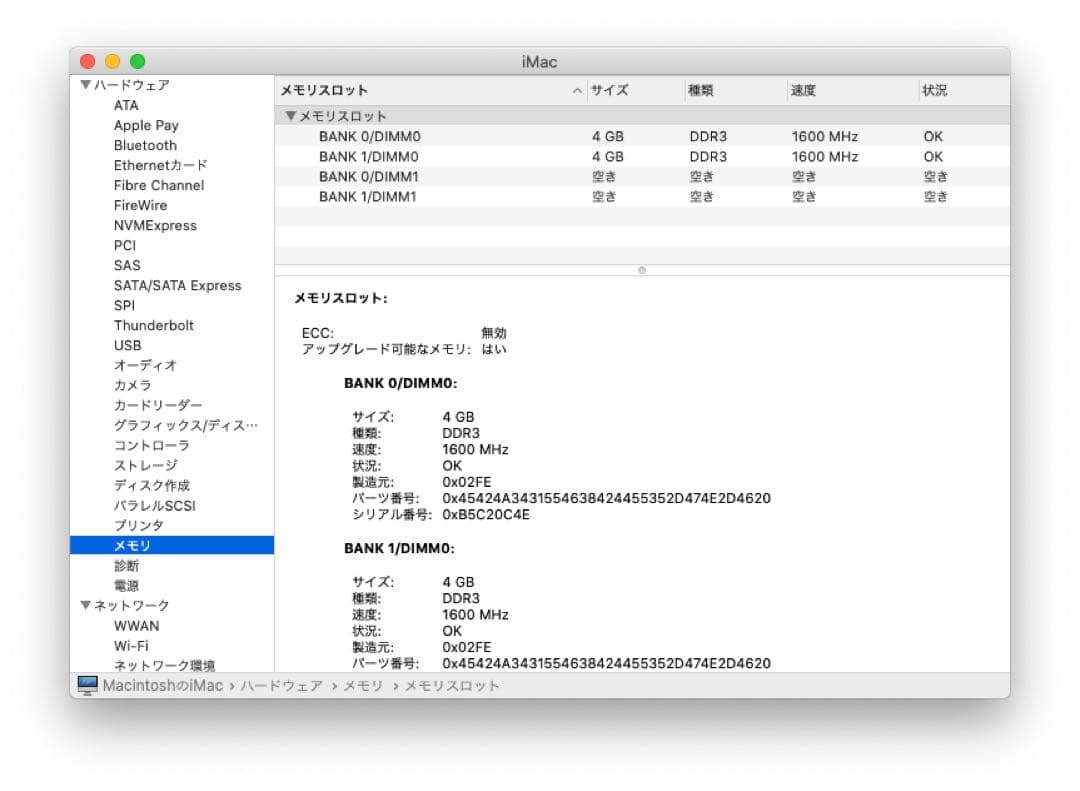Select Fibre Channel entry

pos(159,185)
